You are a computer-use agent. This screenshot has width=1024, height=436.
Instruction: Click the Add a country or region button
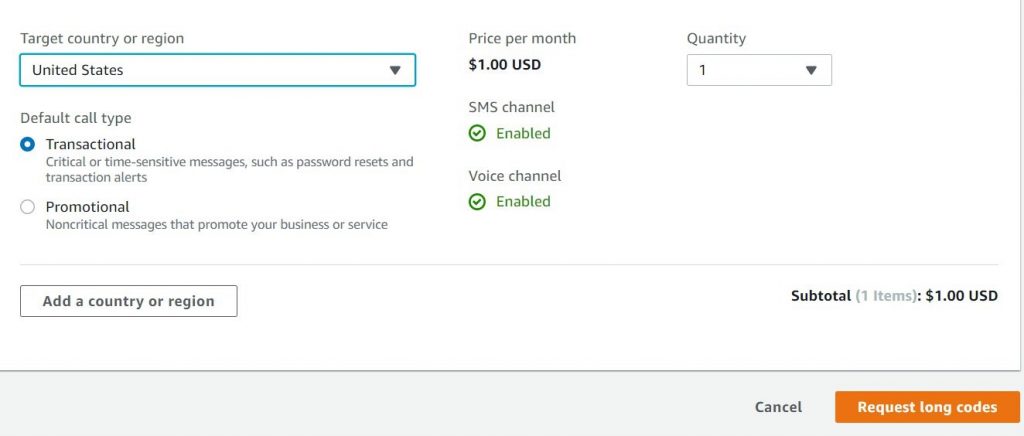129,301
